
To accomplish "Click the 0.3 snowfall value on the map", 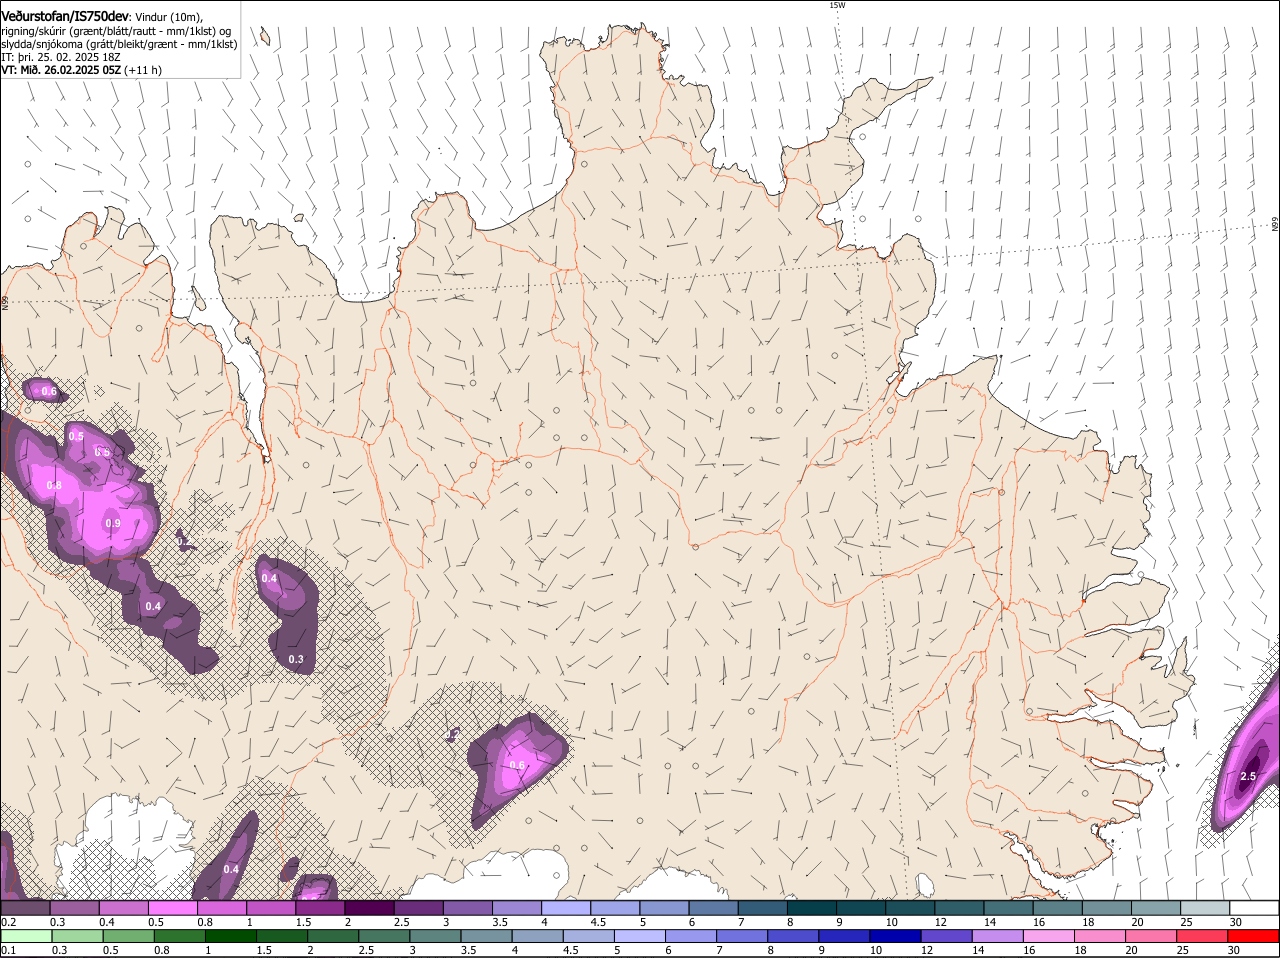I will pyautogui.click(x=296, y=659).
